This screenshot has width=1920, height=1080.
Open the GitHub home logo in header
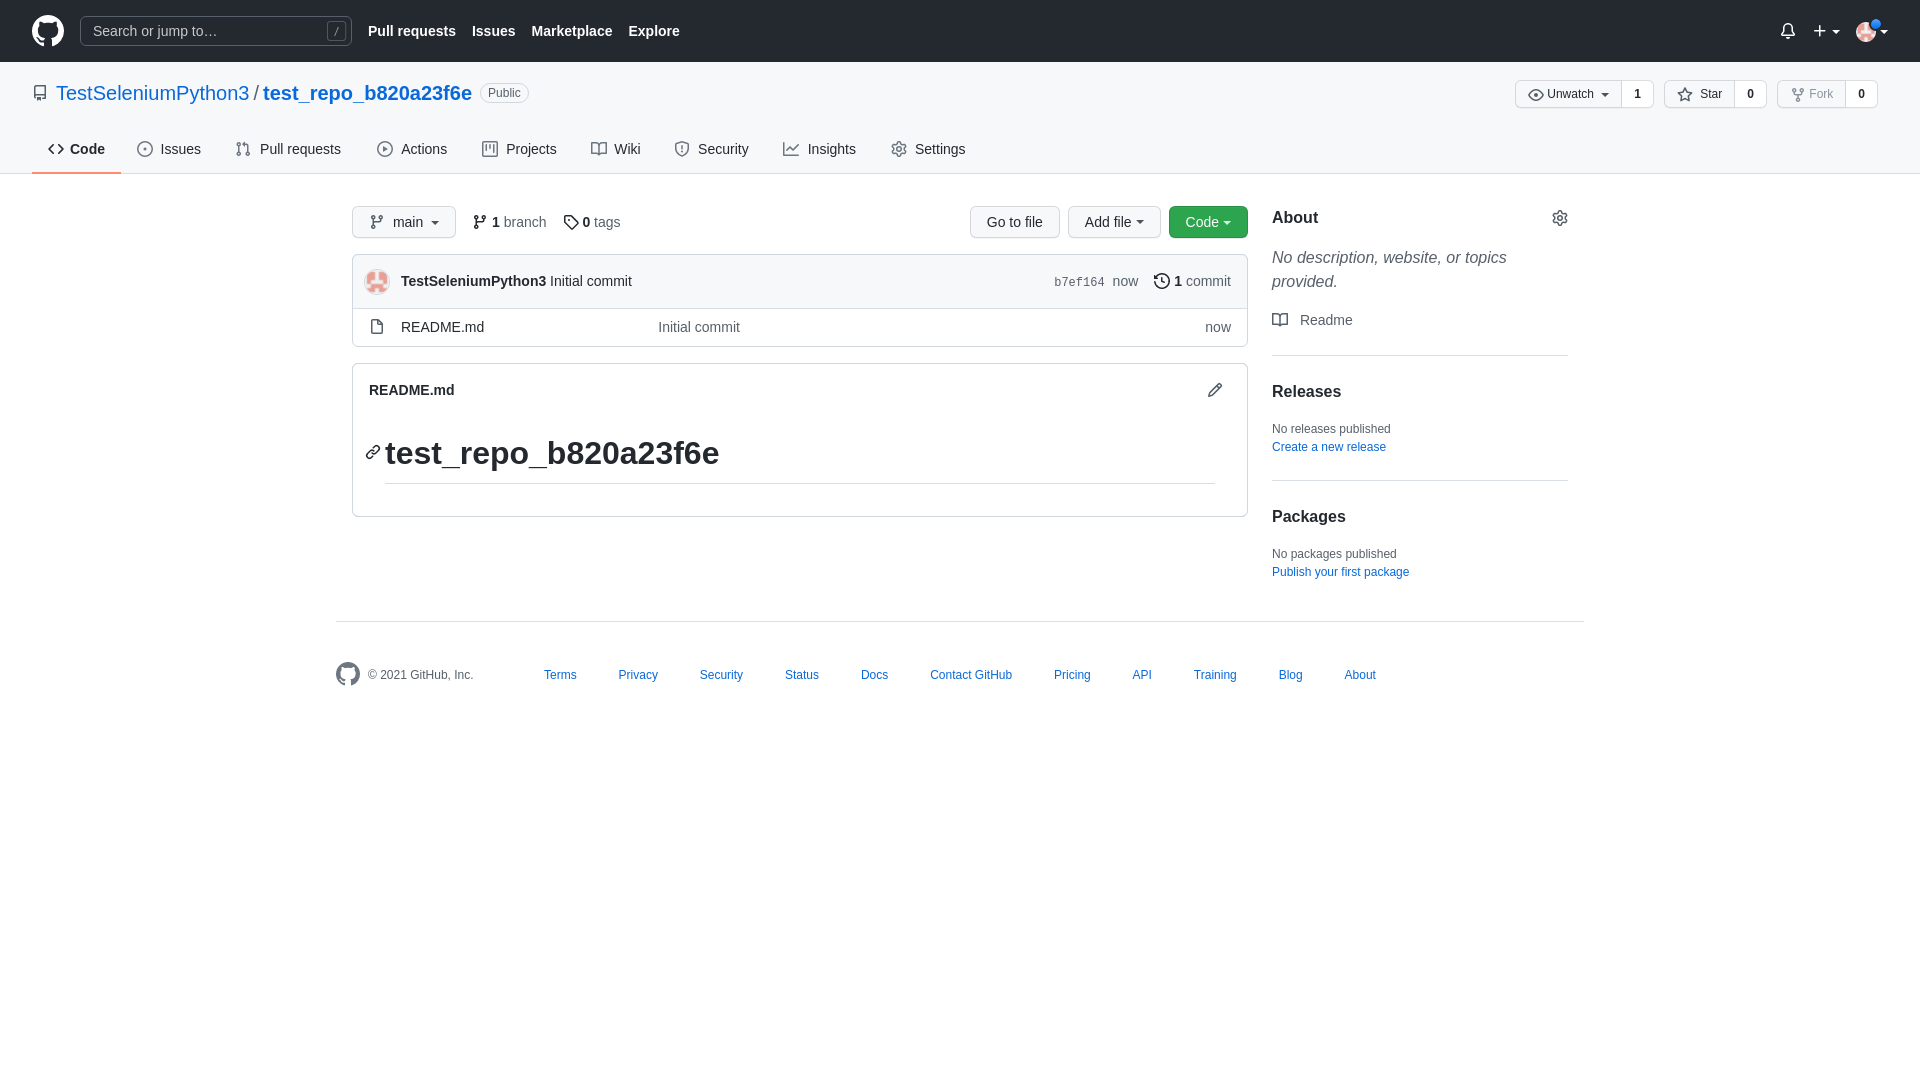pos(48,31)
